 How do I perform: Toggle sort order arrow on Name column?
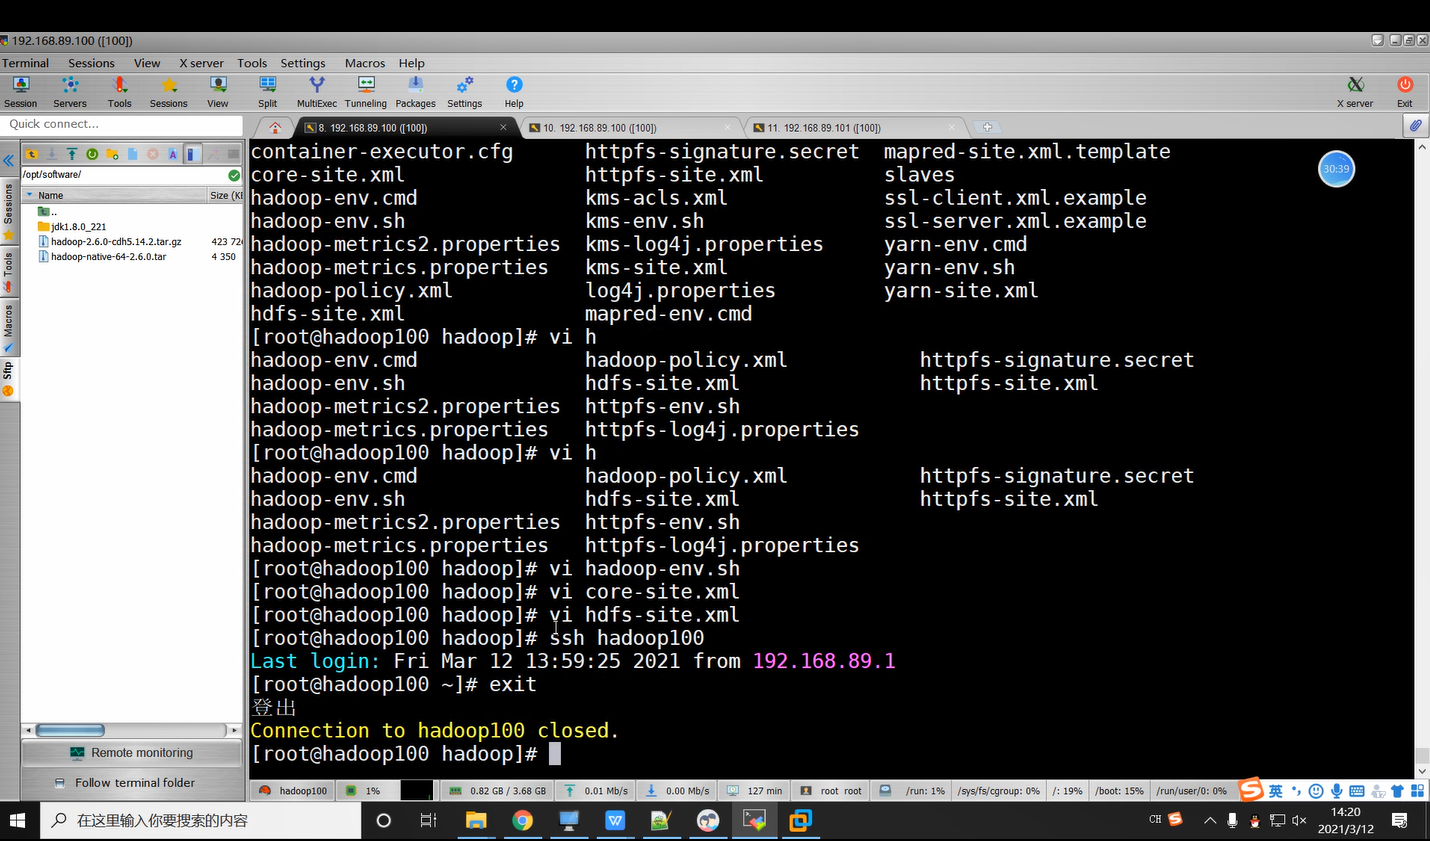point(30,195)
